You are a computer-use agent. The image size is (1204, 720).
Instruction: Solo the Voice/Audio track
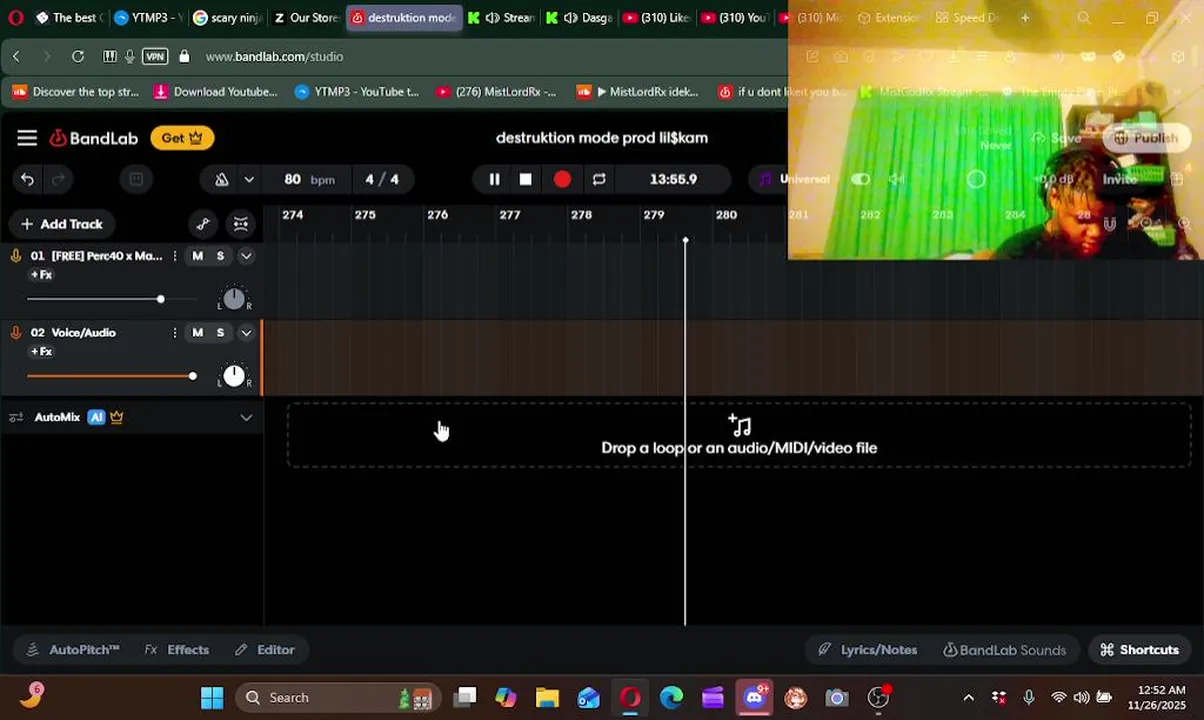(x=220, y=333)
